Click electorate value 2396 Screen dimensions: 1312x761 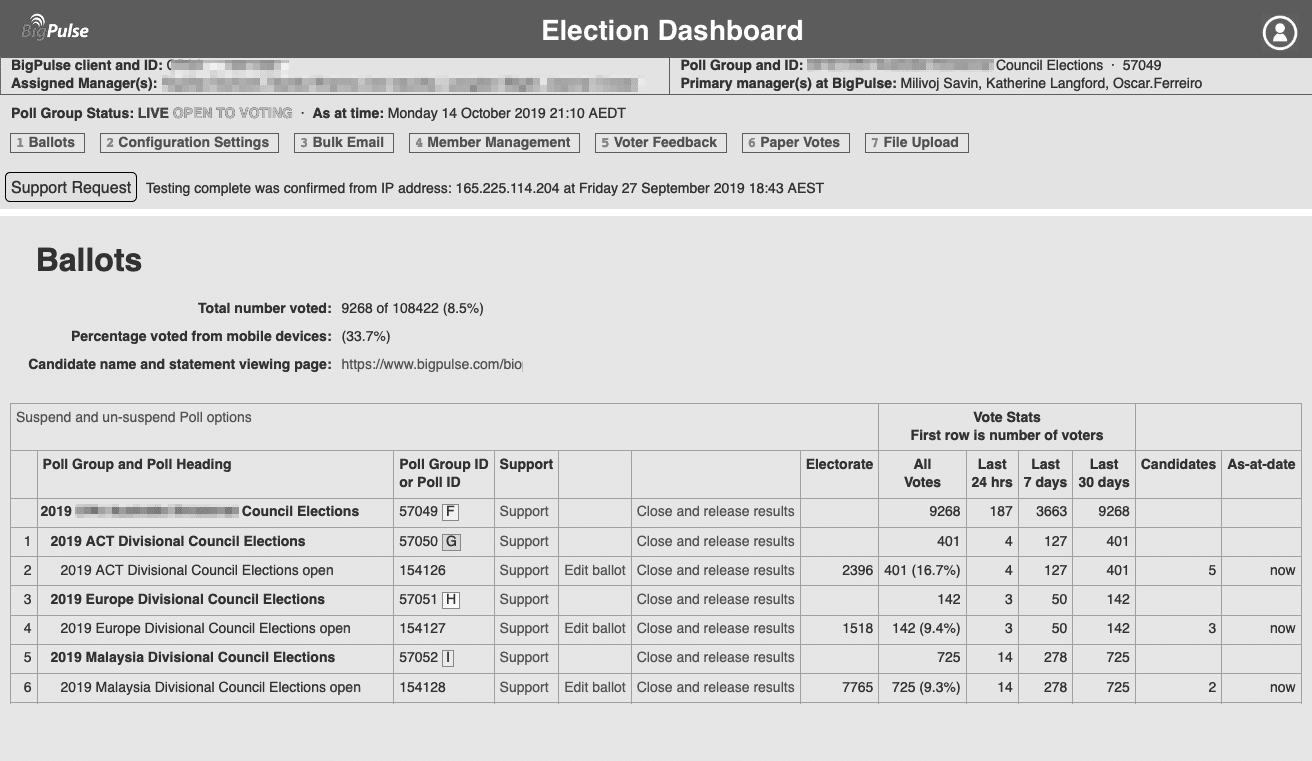pyautogui.click(x=856, y=571)
